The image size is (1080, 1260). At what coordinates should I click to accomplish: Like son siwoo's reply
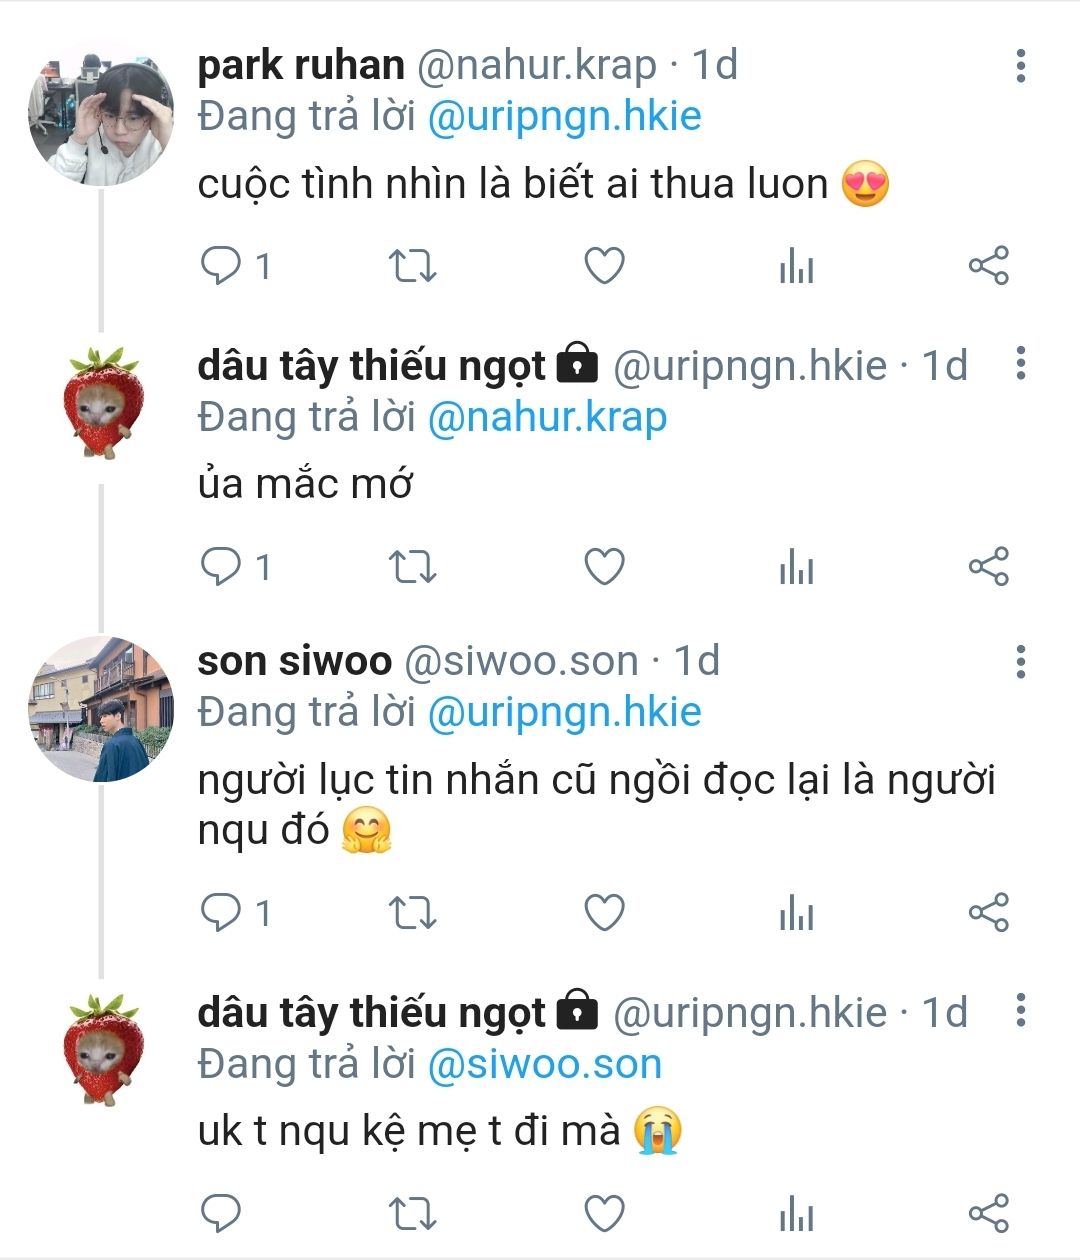click(x=604, y=912)
